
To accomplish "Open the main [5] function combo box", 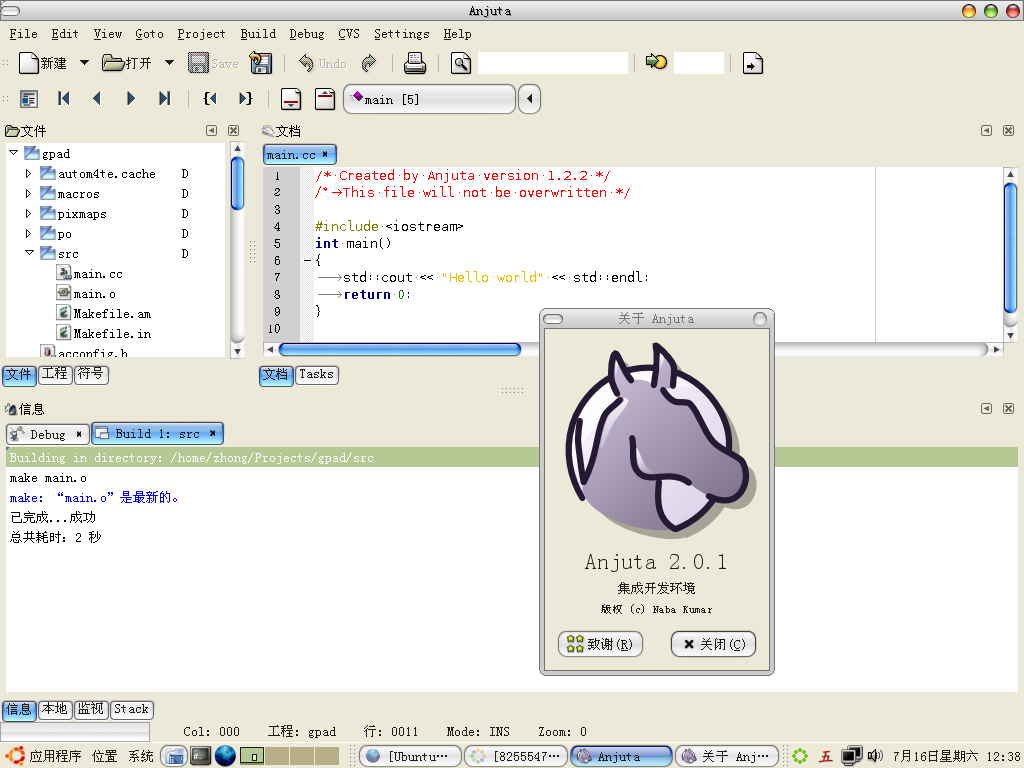I will click(429, 99).
